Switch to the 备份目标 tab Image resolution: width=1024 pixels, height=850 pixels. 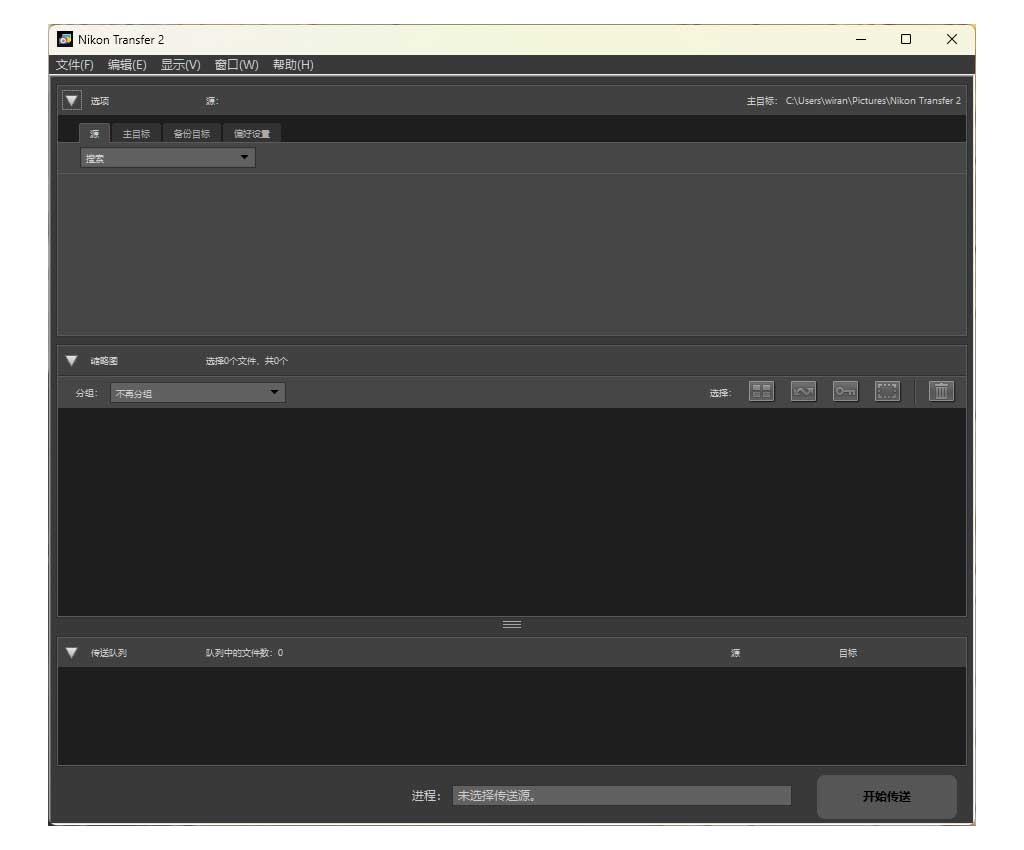tap(192, 134)
